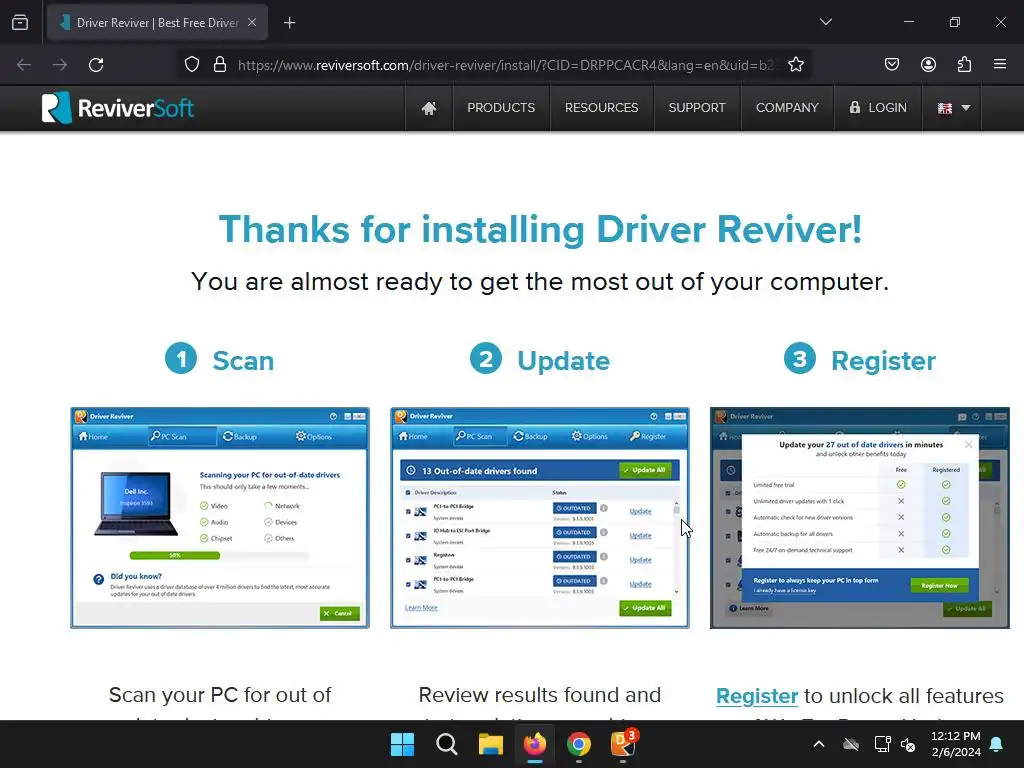This screenshot has width=1024, height=768.
Task: Open Google Chrome from taskbar
Action: [579, 744]
